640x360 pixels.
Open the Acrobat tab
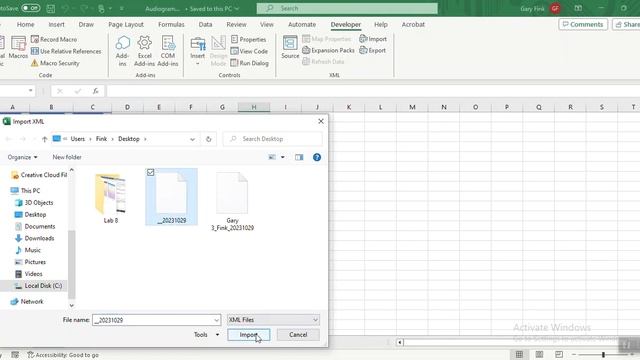tap(413, 24)
